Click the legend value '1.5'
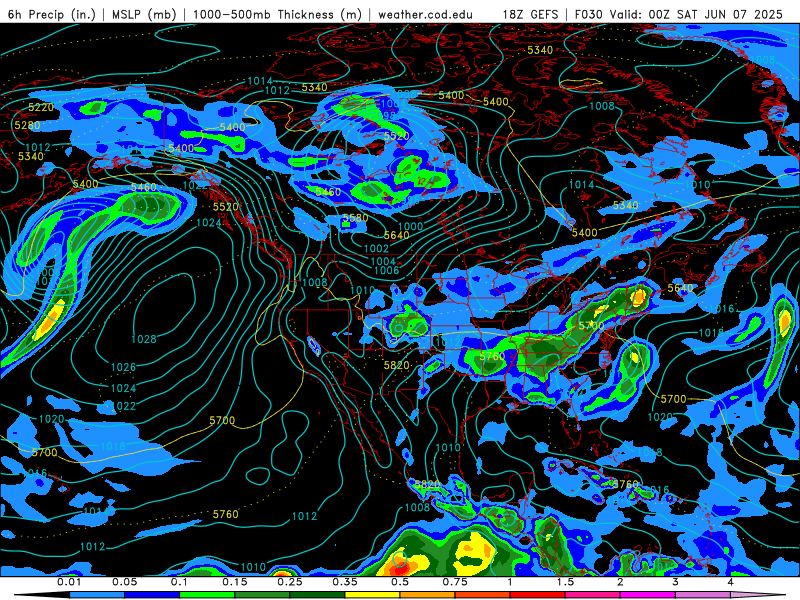This screenshot has width=800, height=600. (565, 582)
